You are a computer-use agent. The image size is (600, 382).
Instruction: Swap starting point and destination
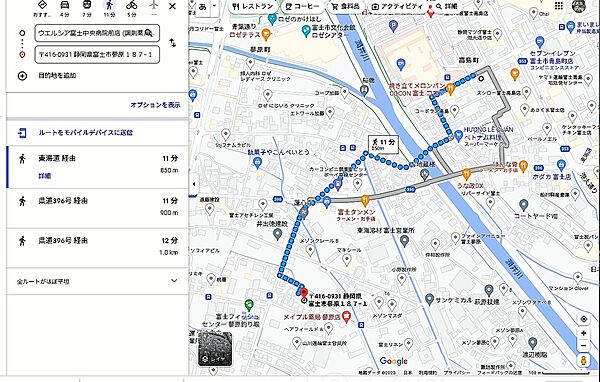[173, 43]
